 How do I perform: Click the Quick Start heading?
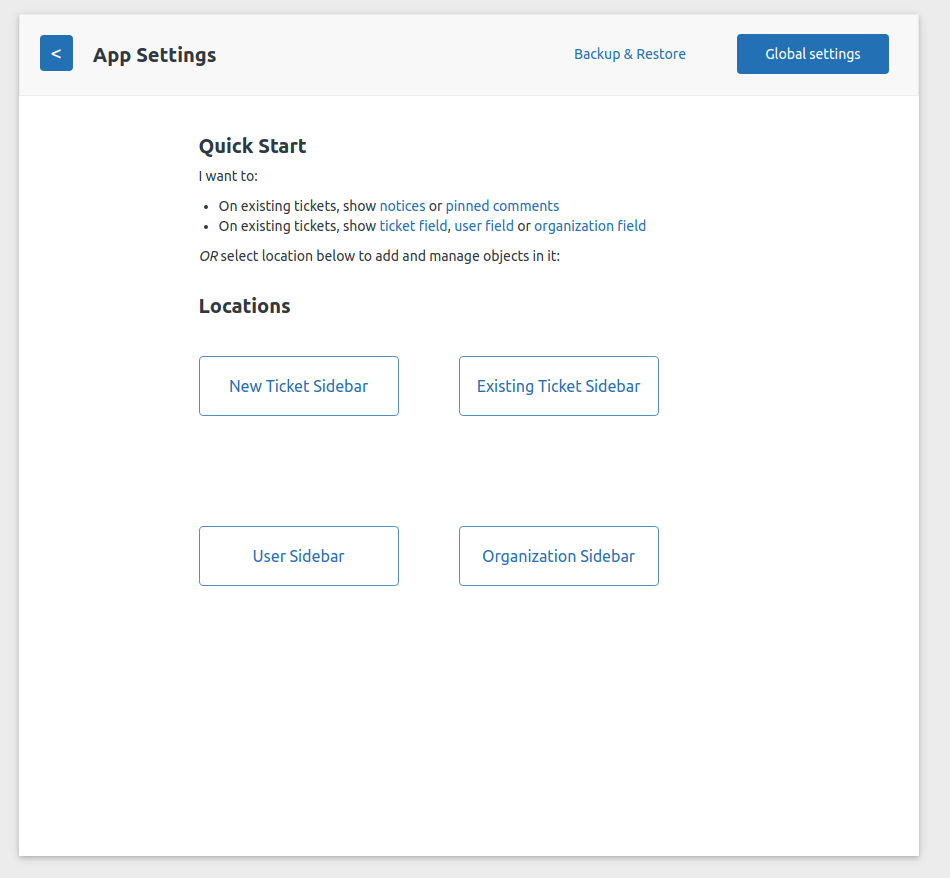pos(253,146)
